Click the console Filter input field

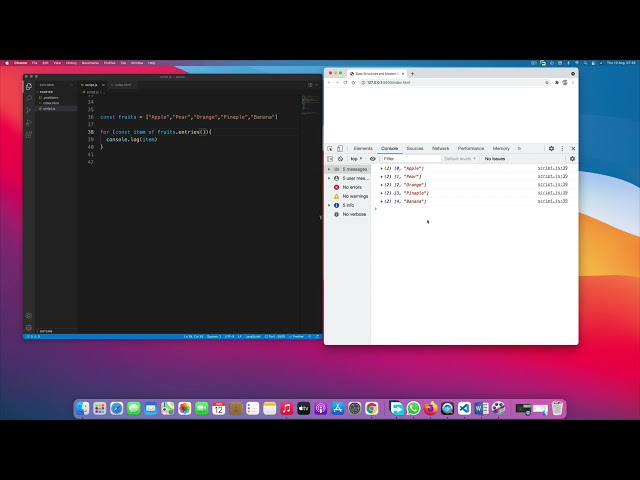pyautogui.click(x=411, y=159)
